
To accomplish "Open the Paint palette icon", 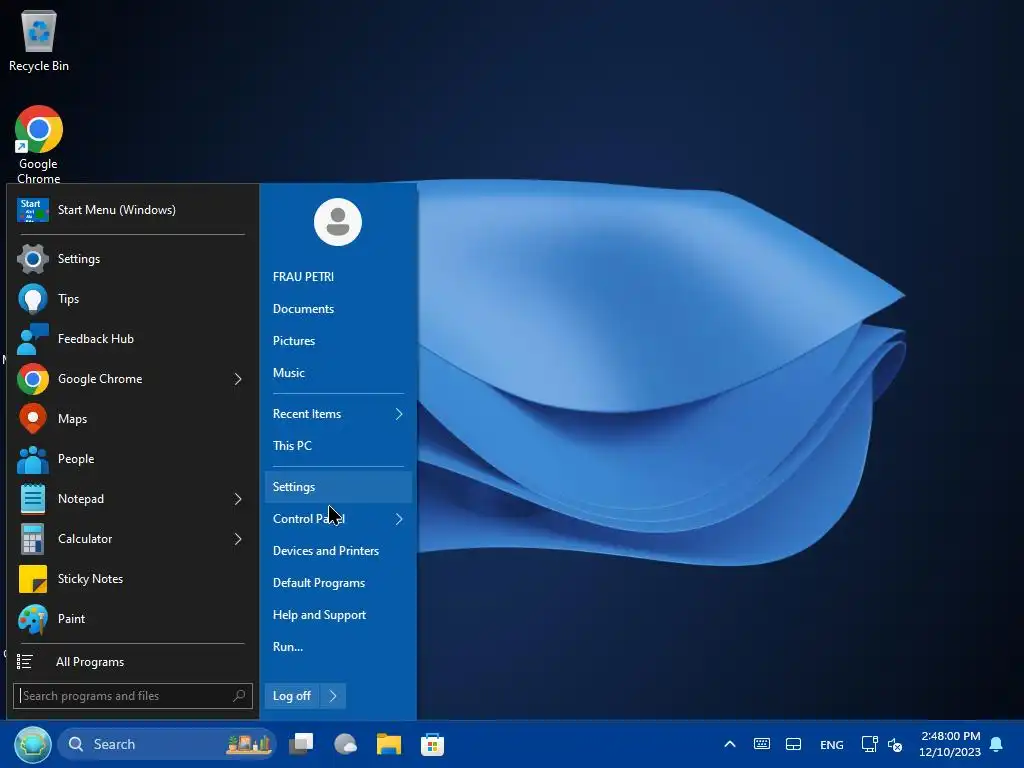I will point(33,619).
